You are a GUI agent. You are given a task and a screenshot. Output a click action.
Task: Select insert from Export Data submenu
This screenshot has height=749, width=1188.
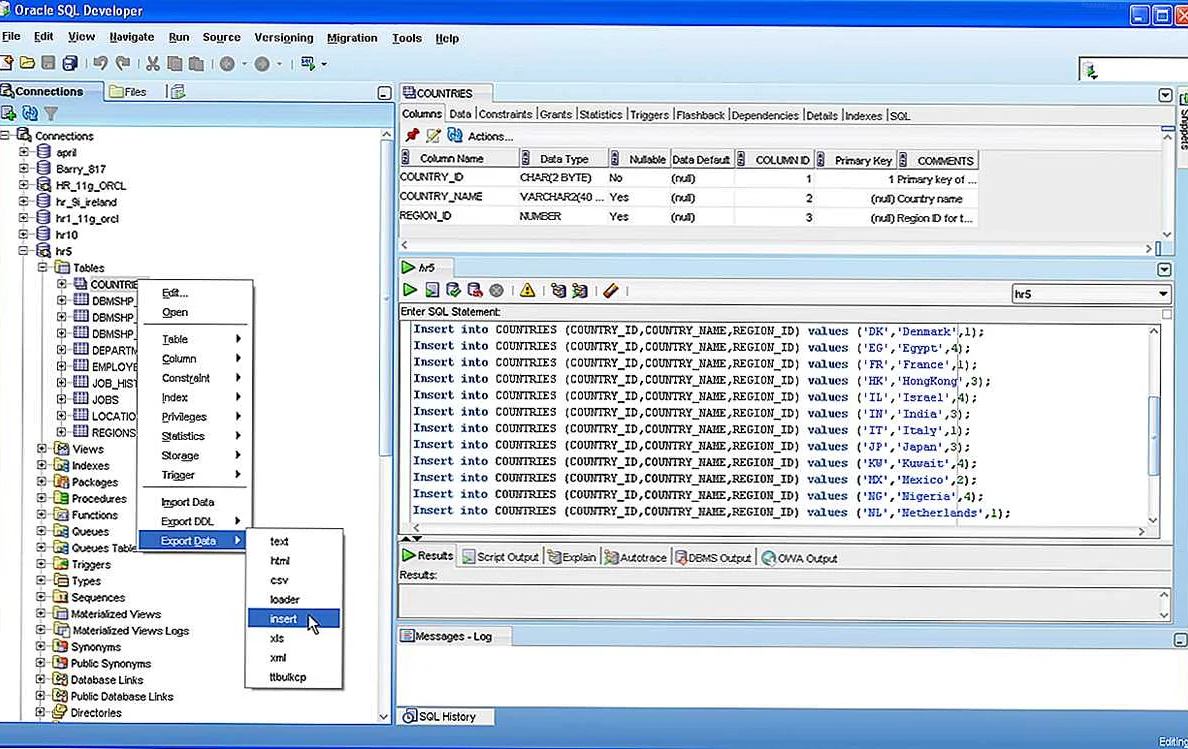pyautogui.click(x=283, y=619)
